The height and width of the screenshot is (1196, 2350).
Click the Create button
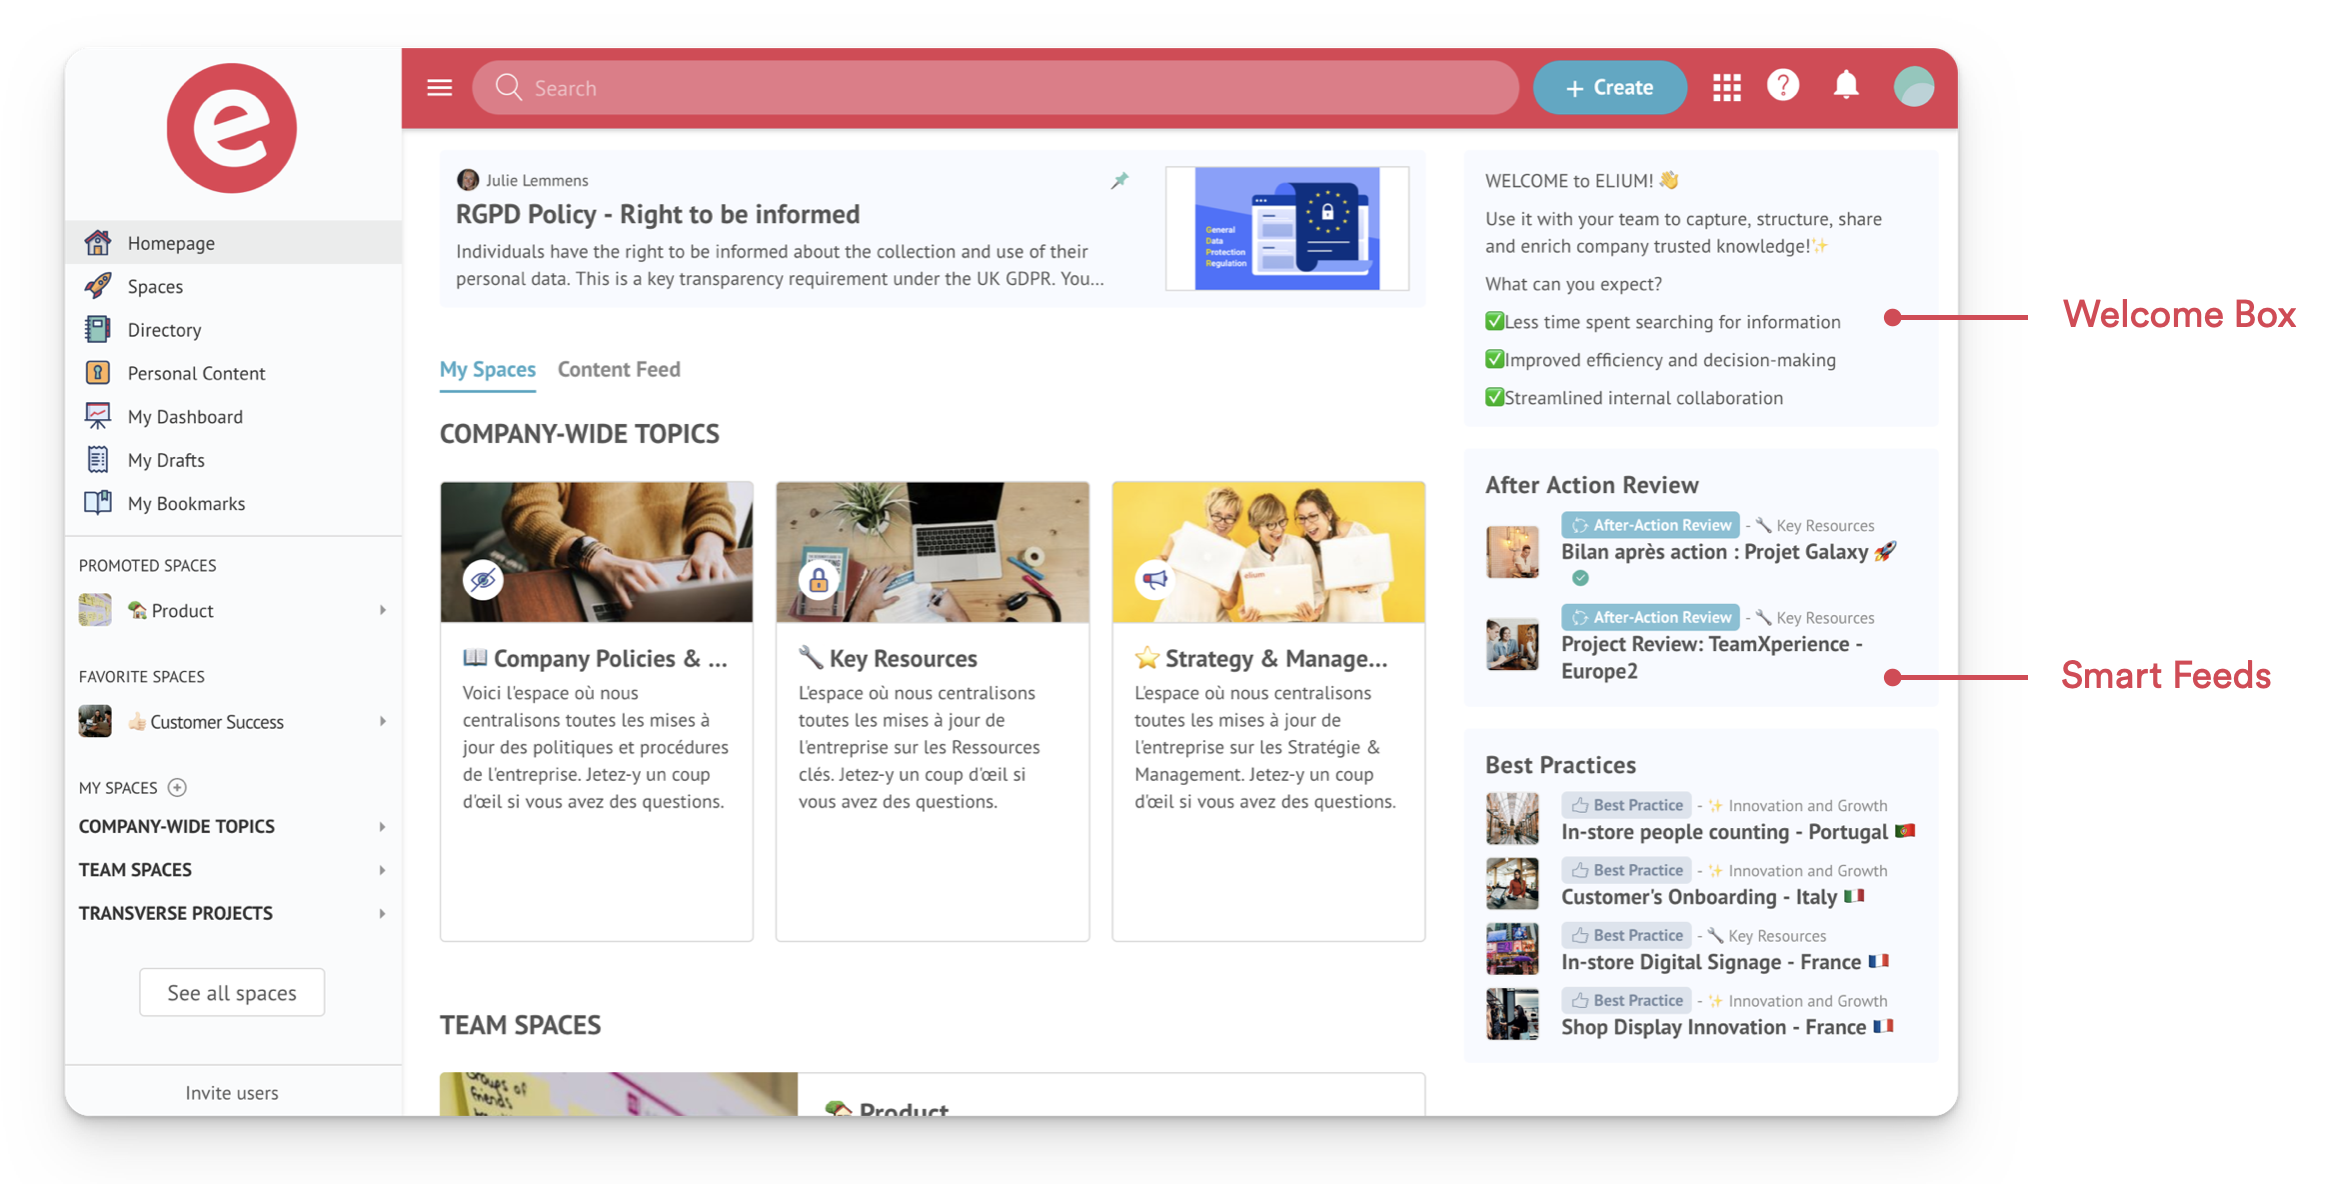pos(1610,88)
